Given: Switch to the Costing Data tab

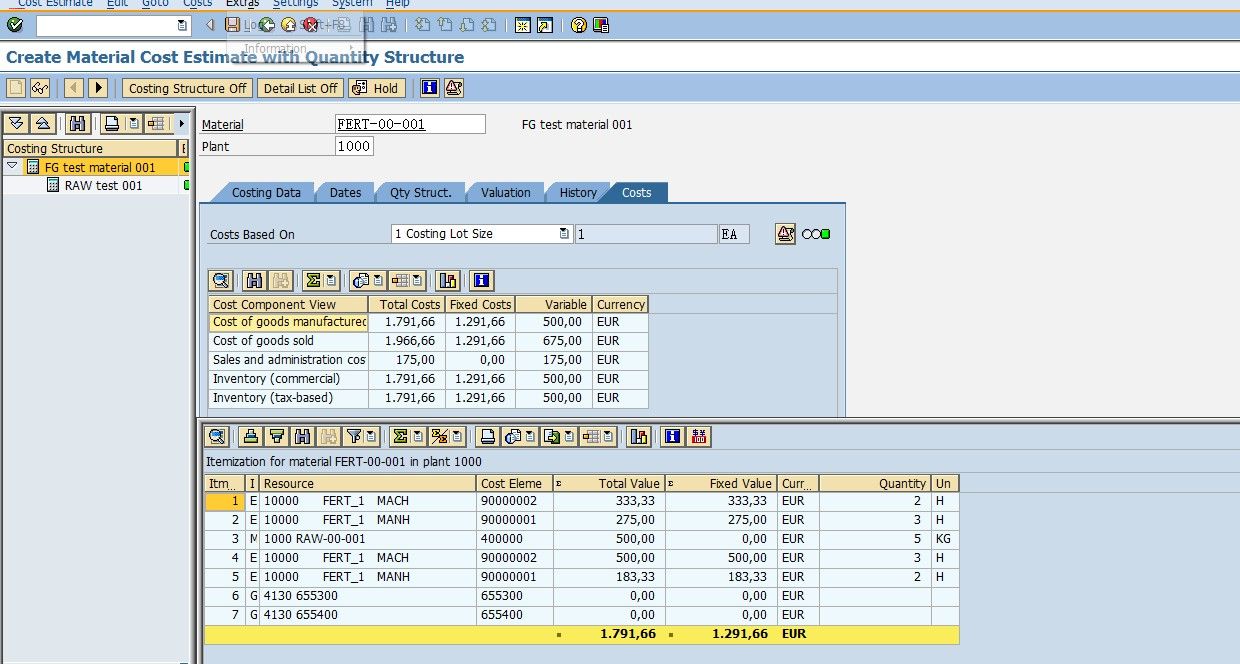Looking at the screenshot, I should click(265, 192).
